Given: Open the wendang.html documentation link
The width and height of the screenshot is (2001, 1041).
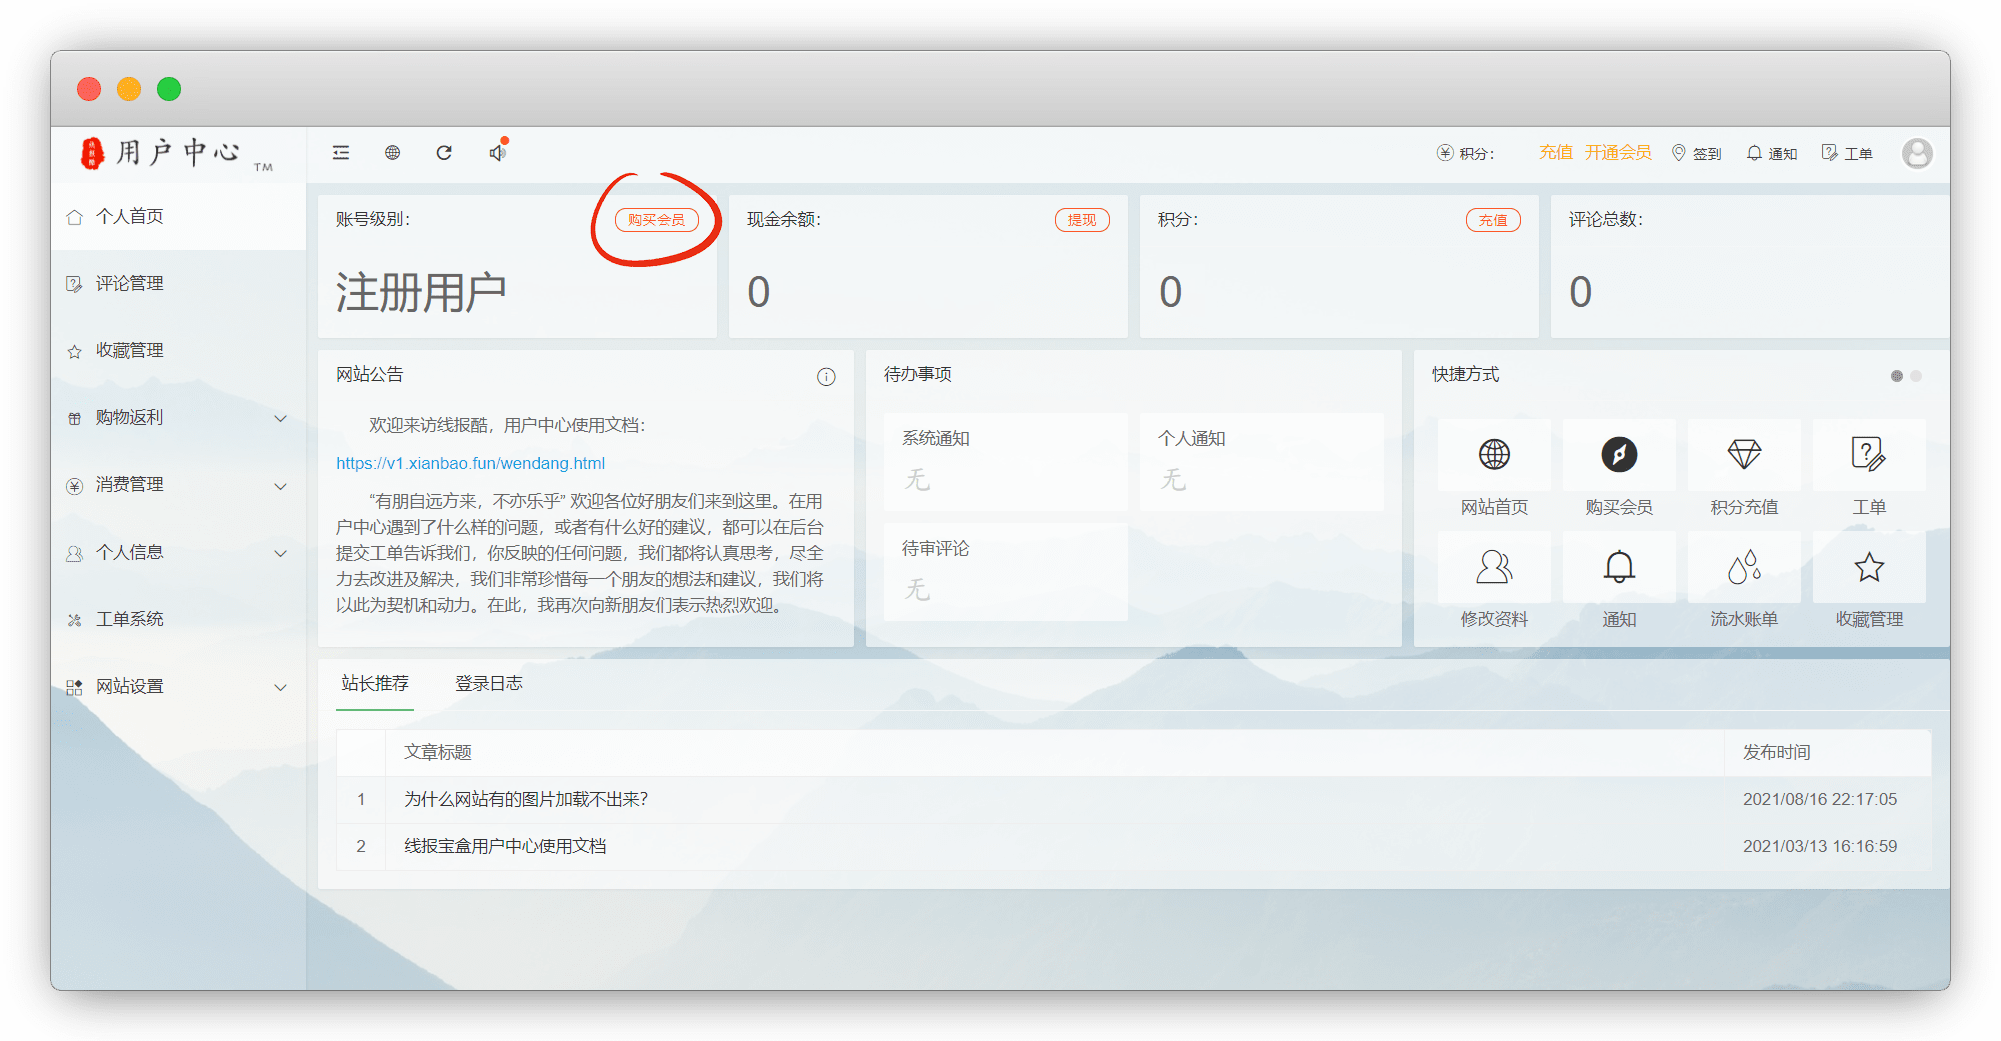Looking at the screenshot, I should 470,463.
